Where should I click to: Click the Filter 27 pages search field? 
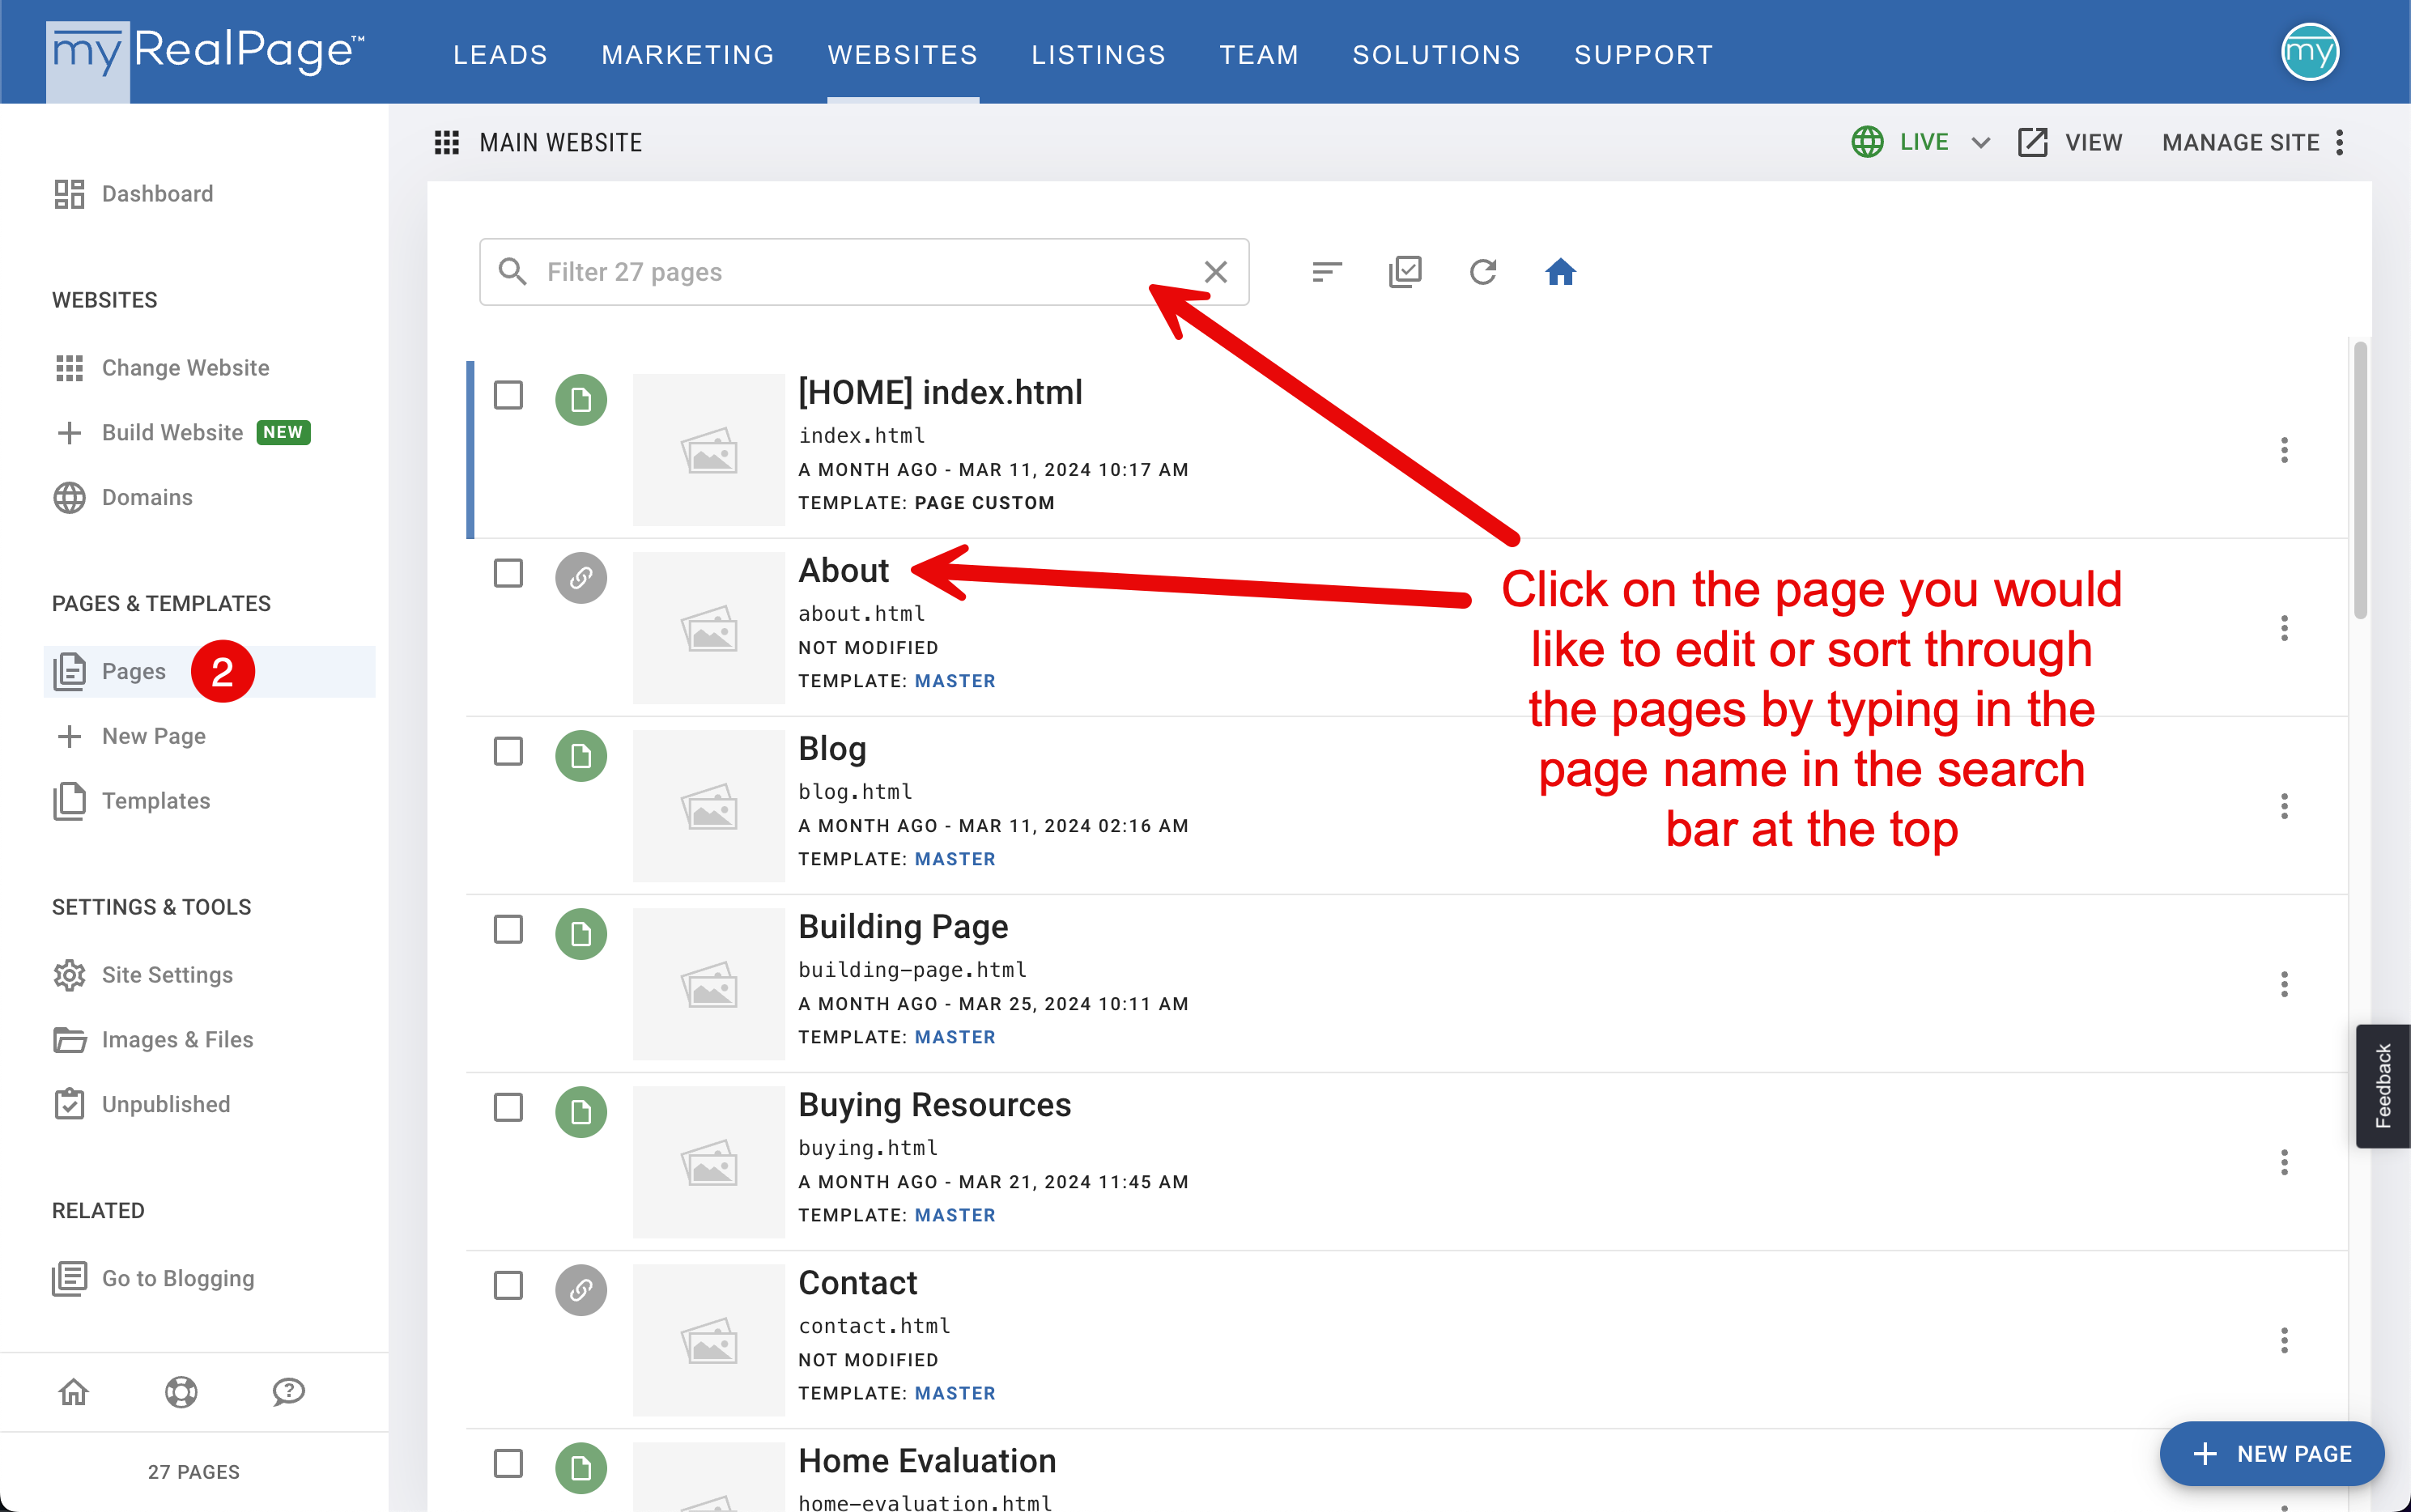click(864, 272)
